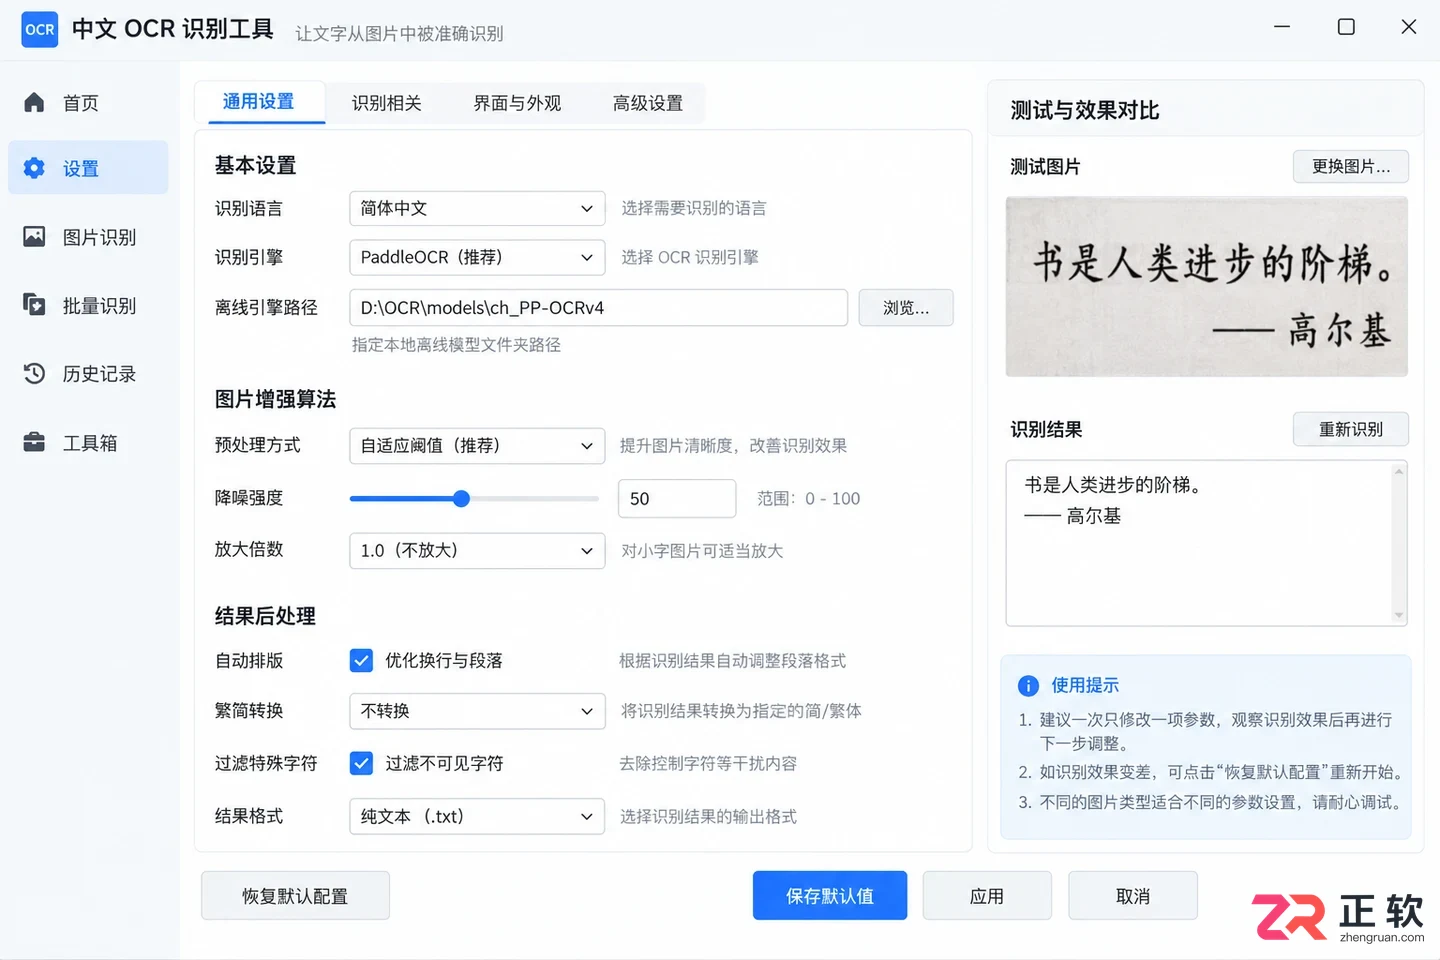Open the 首页 home icon
The width and height of the screenshot is (1440, 960).
coord(34,102)
